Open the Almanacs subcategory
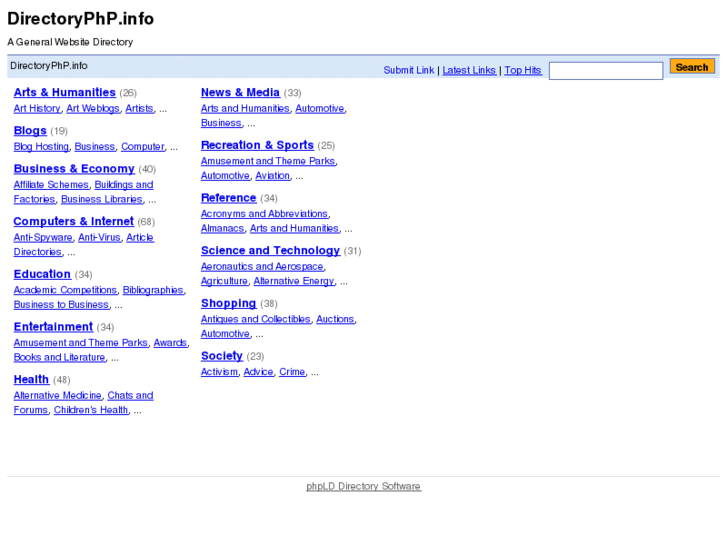Image resolution: width=727 pixels, height=545 pixels. (222, 229)
